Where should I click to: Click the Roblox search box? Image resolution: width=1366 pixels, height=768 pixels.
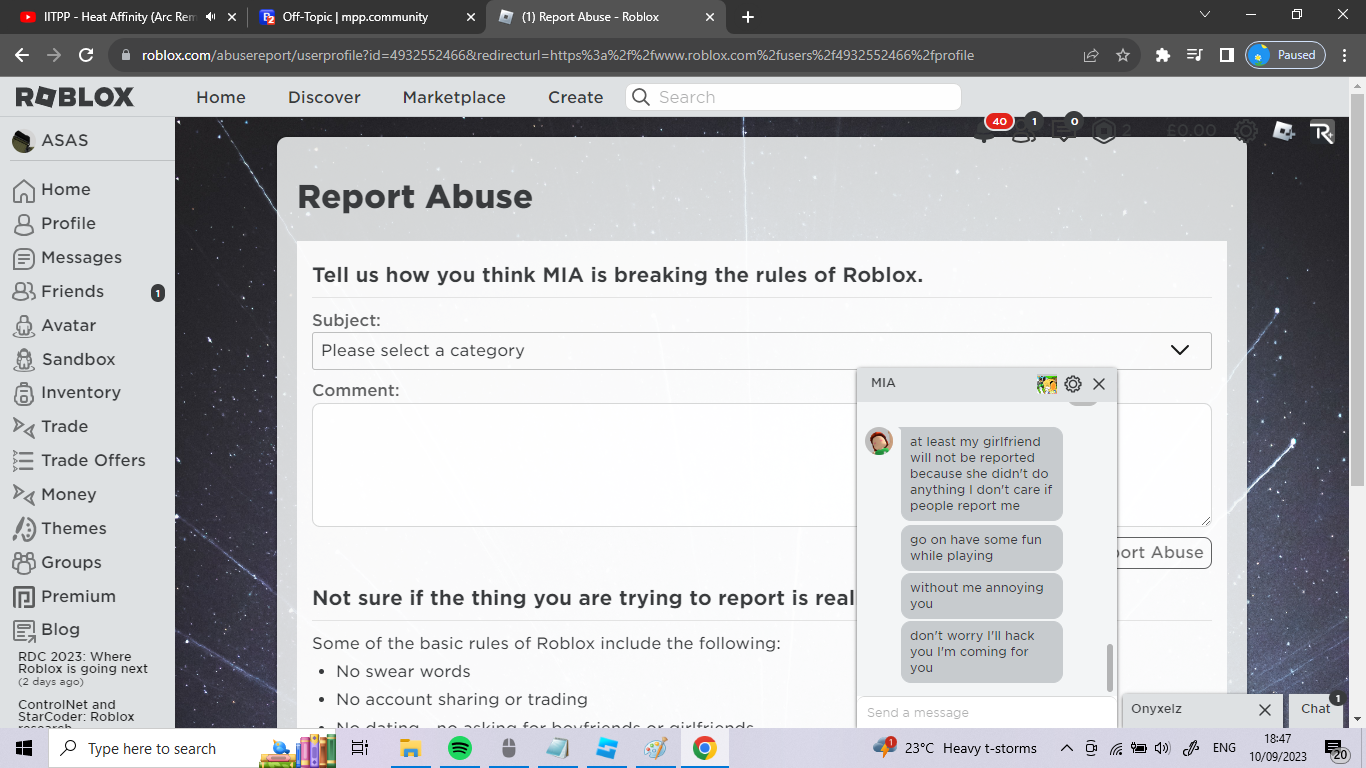pyautogui.click(x=793, y=97)
